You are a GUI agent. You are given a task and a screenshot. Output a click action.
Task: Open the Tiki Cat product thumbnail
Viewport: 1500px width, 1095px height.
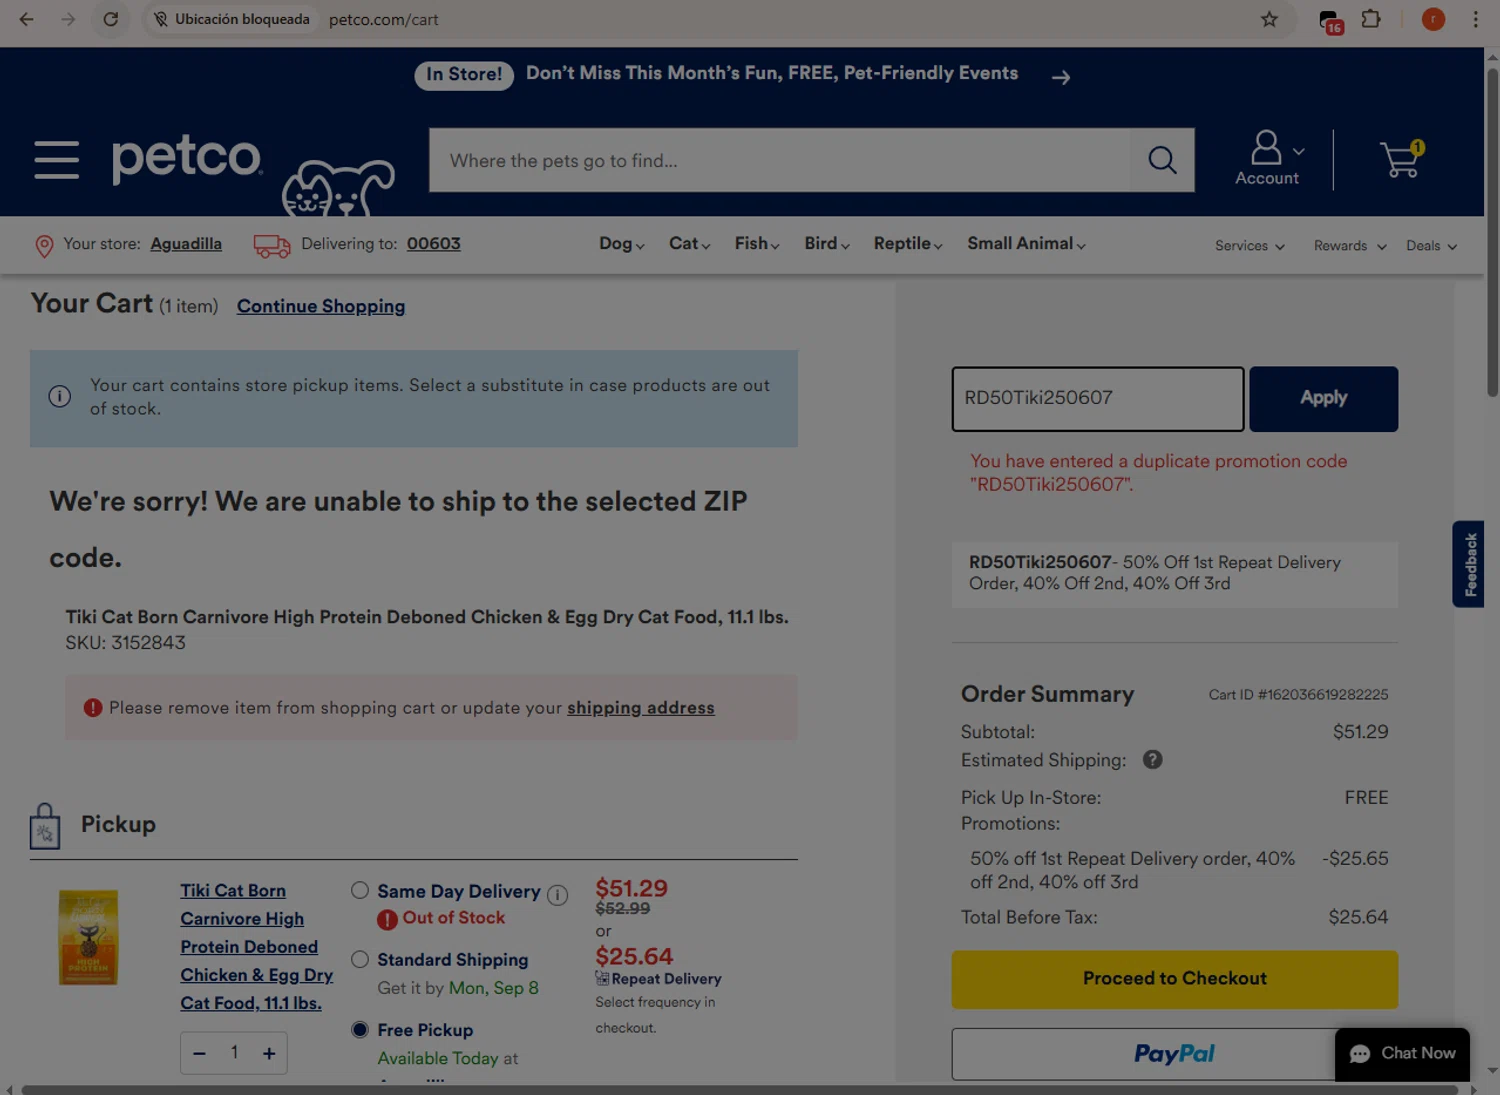88,938
